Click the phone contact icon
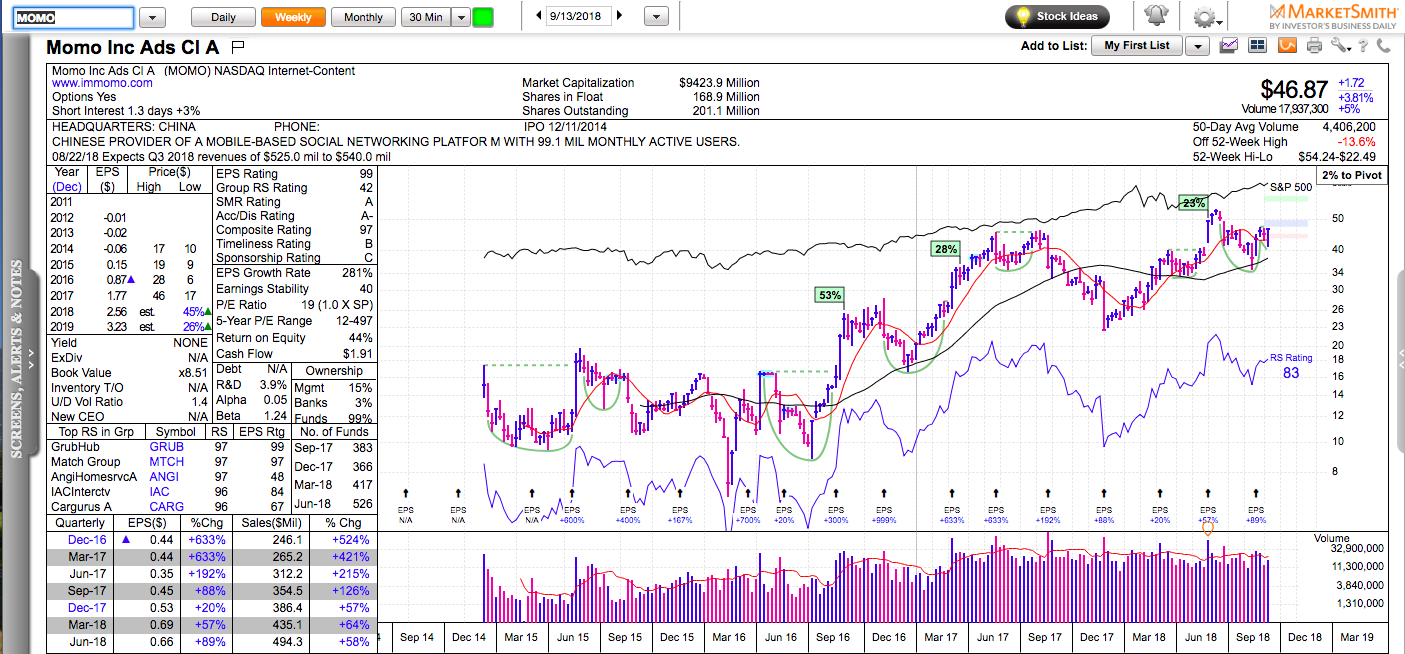The width and height of the screenshot is (1405, 654). click(x=1384, y=46)
